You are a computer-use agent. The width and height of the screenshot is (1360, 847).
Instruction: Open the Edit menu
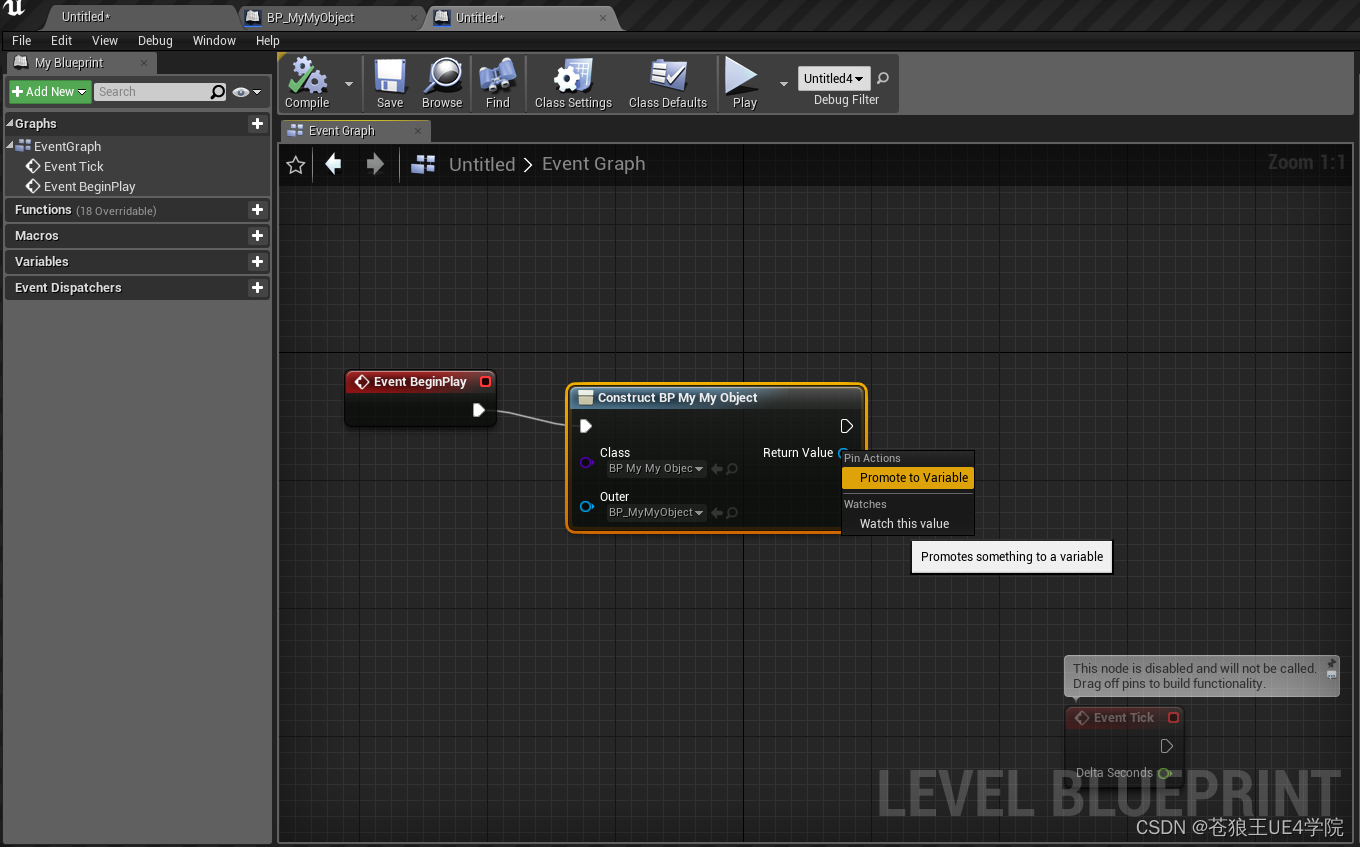click(62, 40)
